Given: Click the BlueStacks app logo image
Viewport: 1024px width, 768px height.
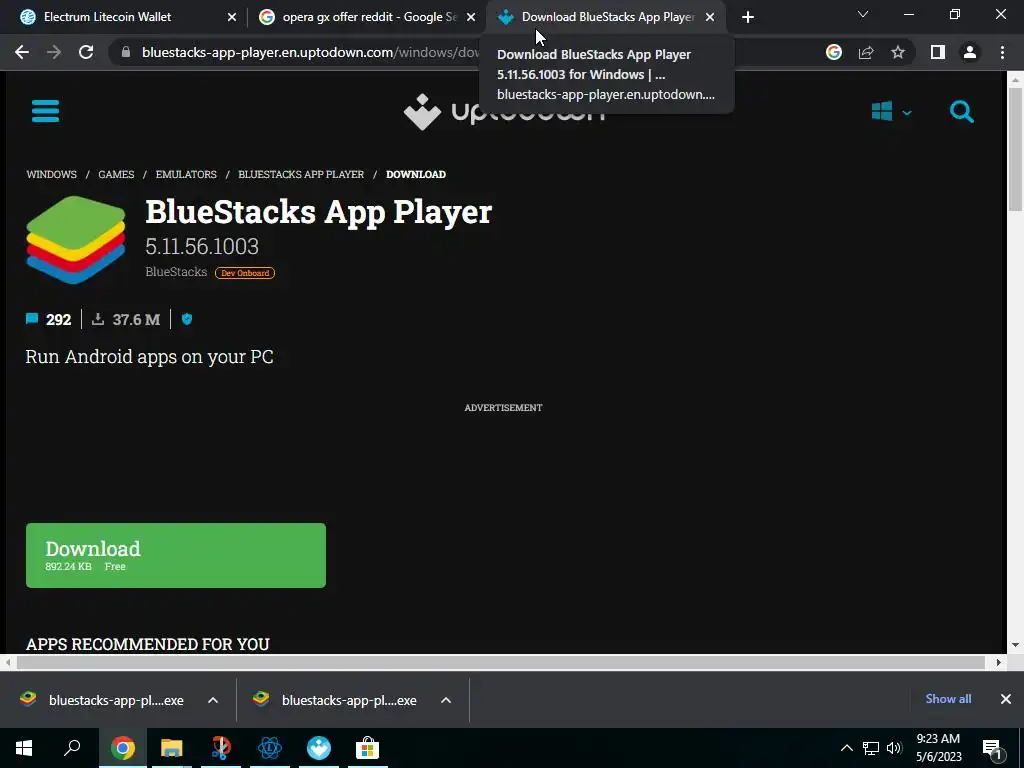Looking at the screenshot, I should pyautogui.click(x=76, y=240).
